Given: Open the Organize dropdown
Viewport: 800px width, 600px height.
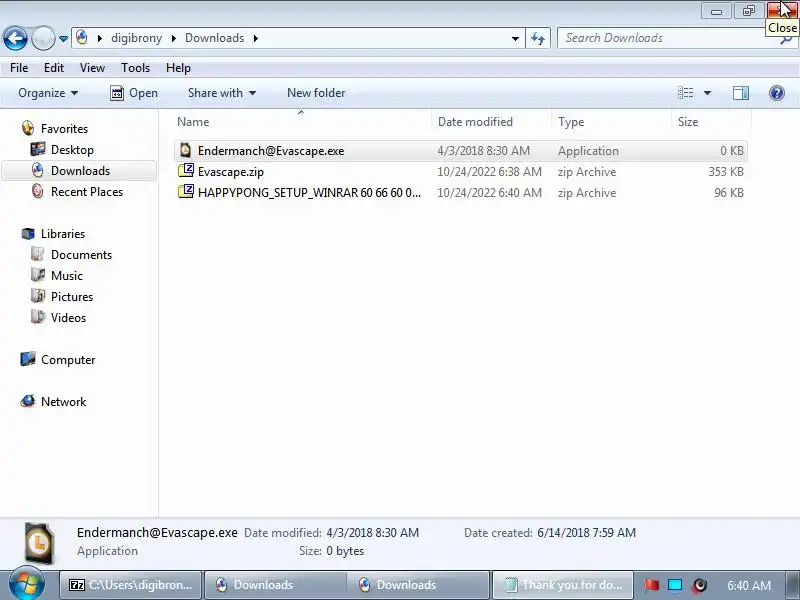Looking at the screenshot, I should 48,93.
